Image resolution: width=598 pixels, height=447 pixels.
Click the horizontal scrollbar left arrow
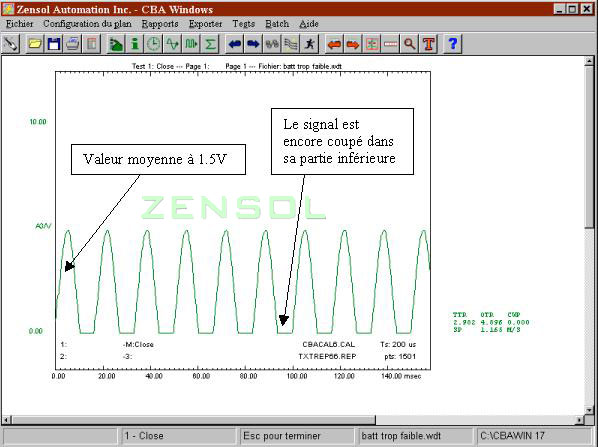click(x=6, y=420)
